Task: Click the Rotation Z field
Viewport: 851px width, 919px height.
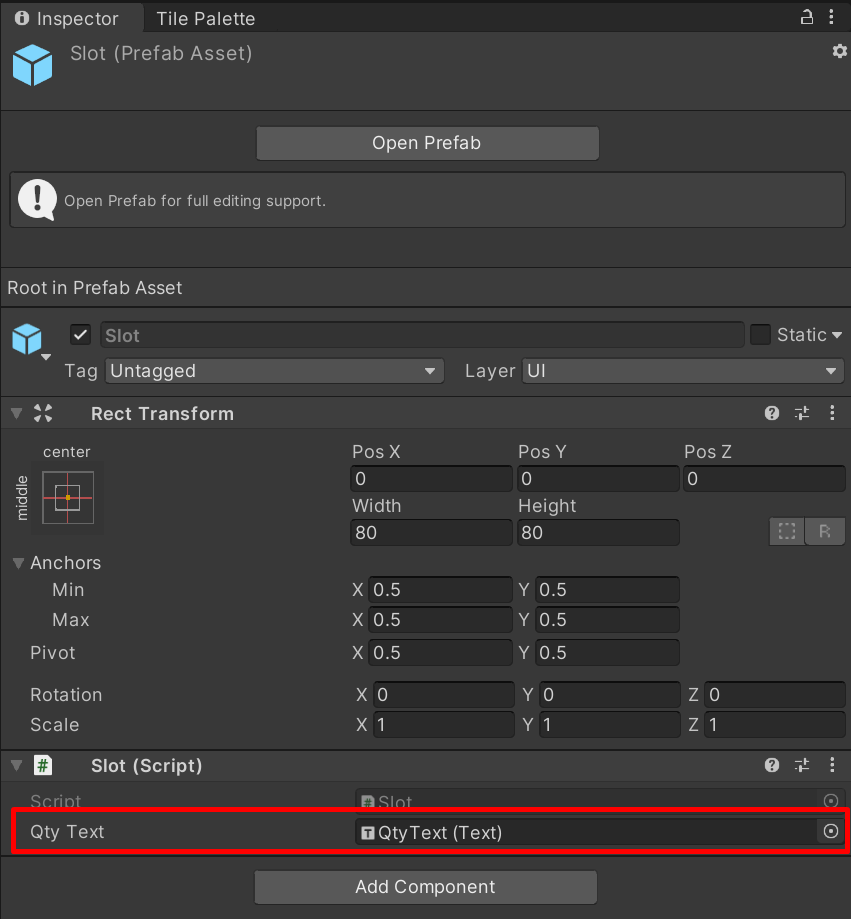Action: (774, 695)
